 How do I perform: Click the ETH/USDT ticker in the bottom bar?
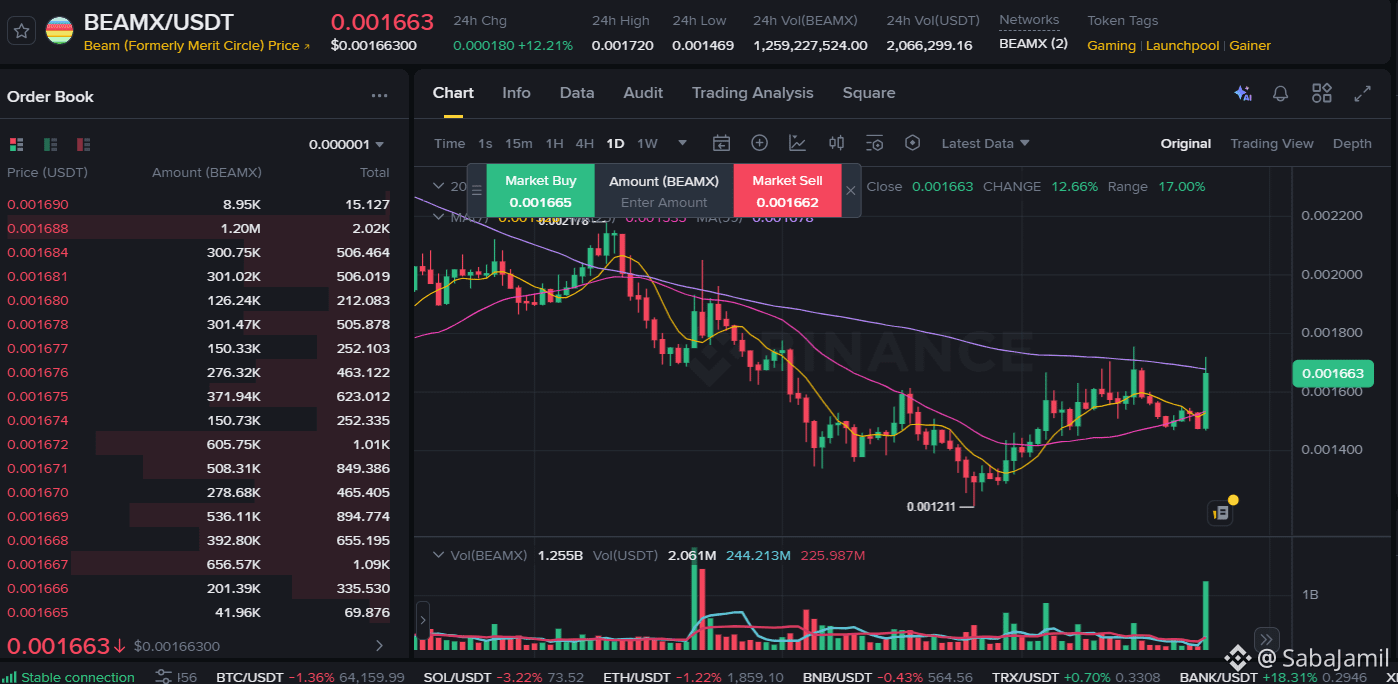[694, 677]
